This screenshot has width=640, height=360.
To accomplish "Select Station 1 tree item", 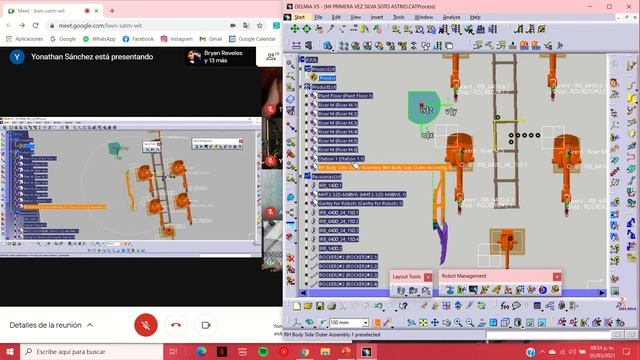I will (x=341, y=158).
